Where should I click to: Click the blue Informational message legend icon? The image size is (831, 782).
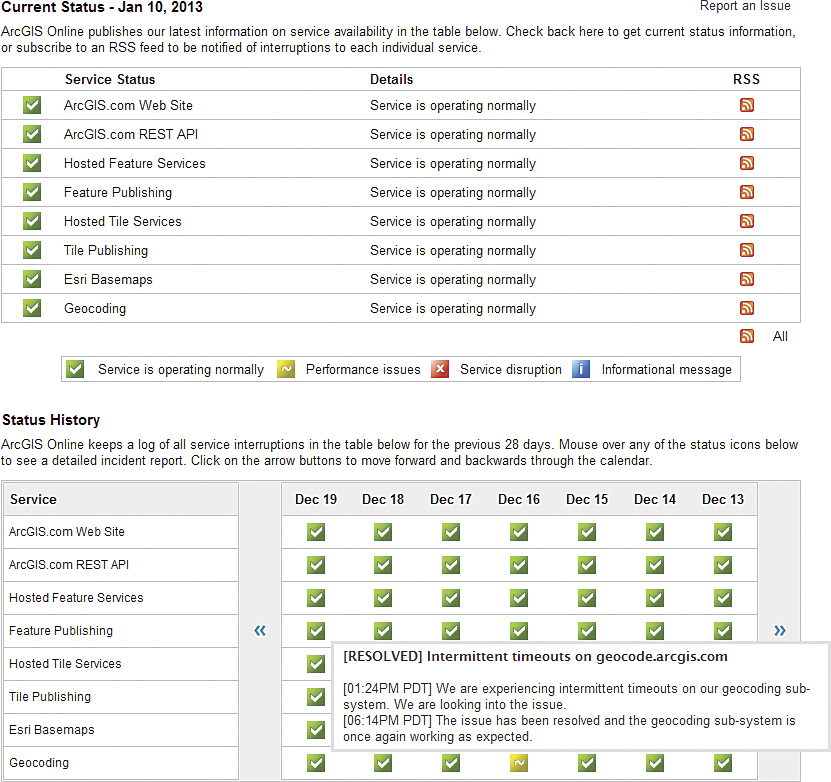point(581,369)
